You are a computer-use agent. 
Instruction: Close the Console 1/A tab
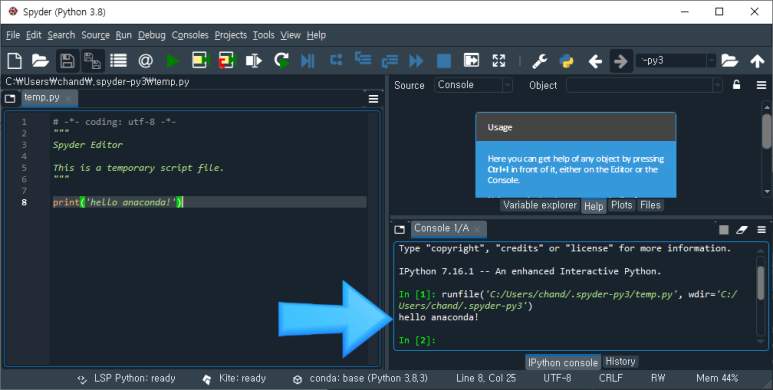[x=477, y=230]
